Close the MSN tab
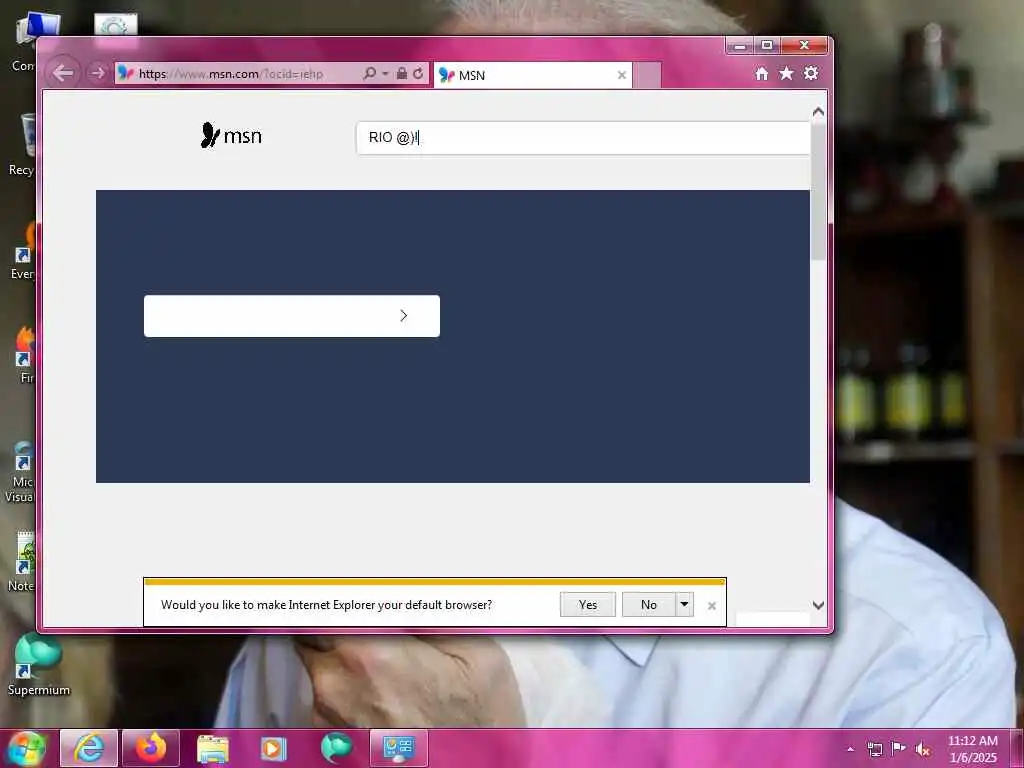 [x=622, y=75]
